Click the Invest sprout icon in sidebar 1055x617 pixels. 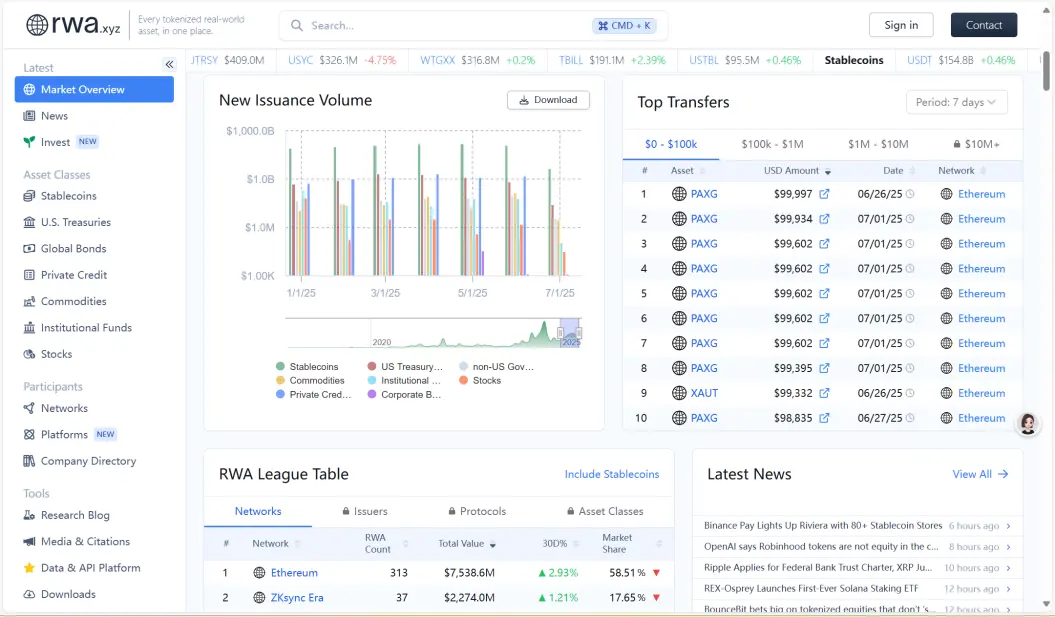[x=30, y=142]
